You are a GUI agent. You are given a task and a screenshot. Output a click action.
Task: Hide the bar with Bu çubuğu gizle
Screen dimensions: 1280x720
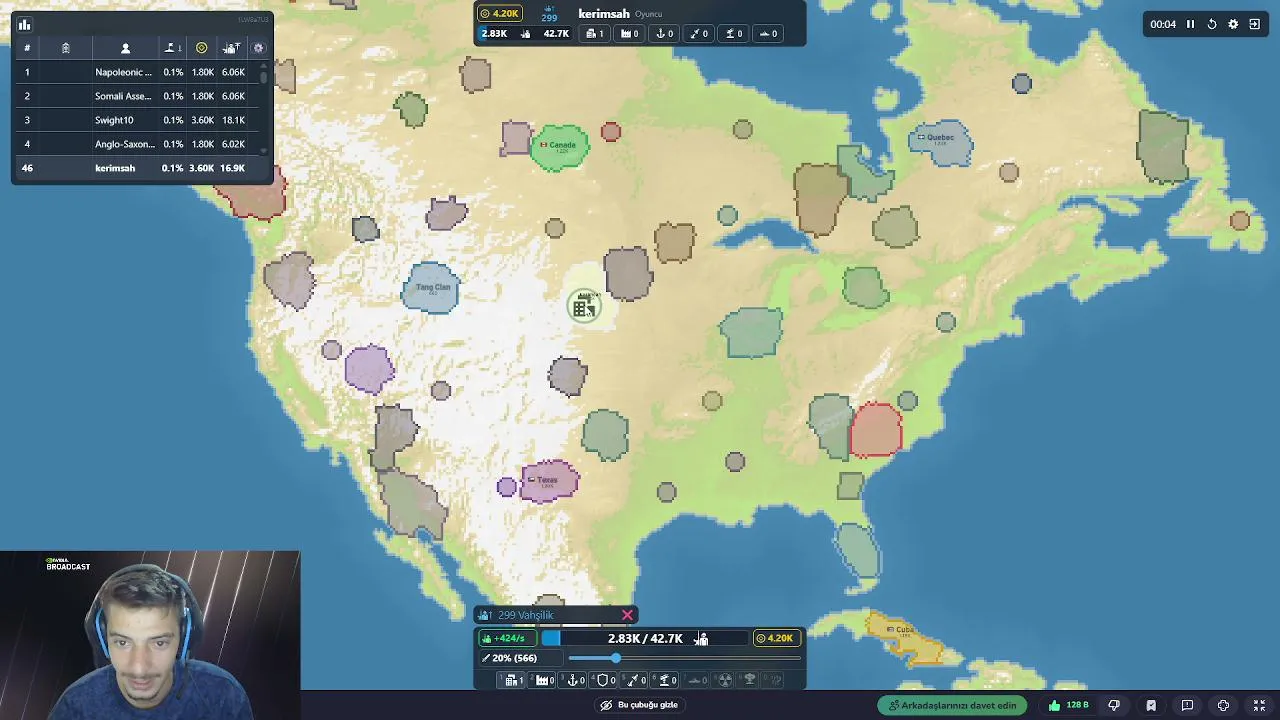638,705
